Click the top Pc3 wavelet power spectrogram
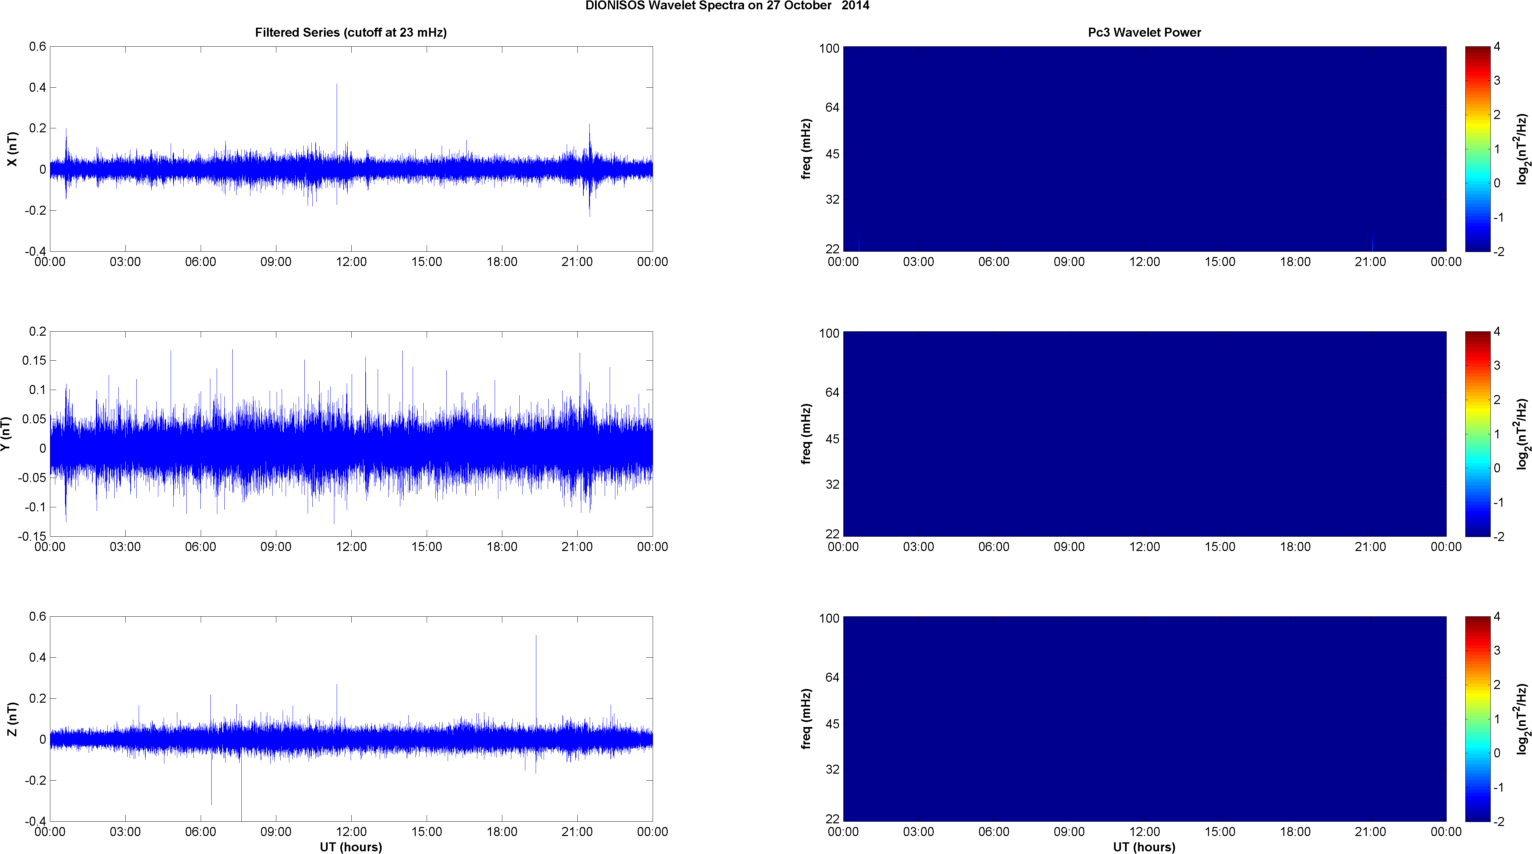1532x854 pixels. [x=1145, y=149]
